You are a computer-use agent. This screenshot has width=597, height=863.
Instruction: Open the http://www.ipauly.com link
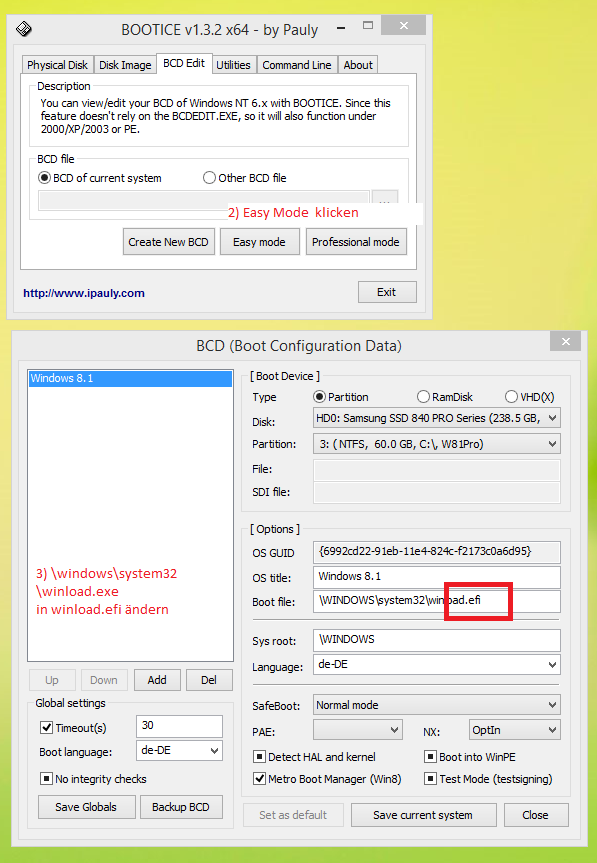pyautogui.click(x=84, y=293)
